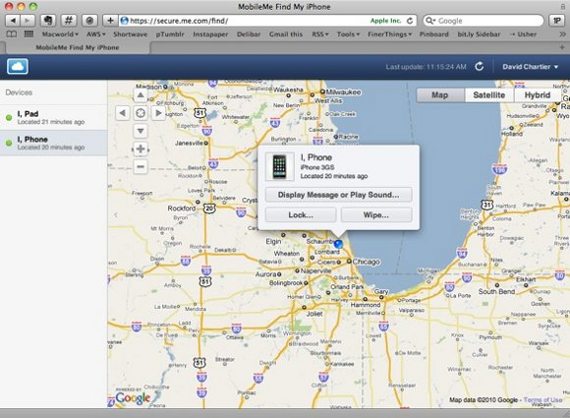Open the Pinboard bookmark
570x418 pixels.
tap(434, 34)
